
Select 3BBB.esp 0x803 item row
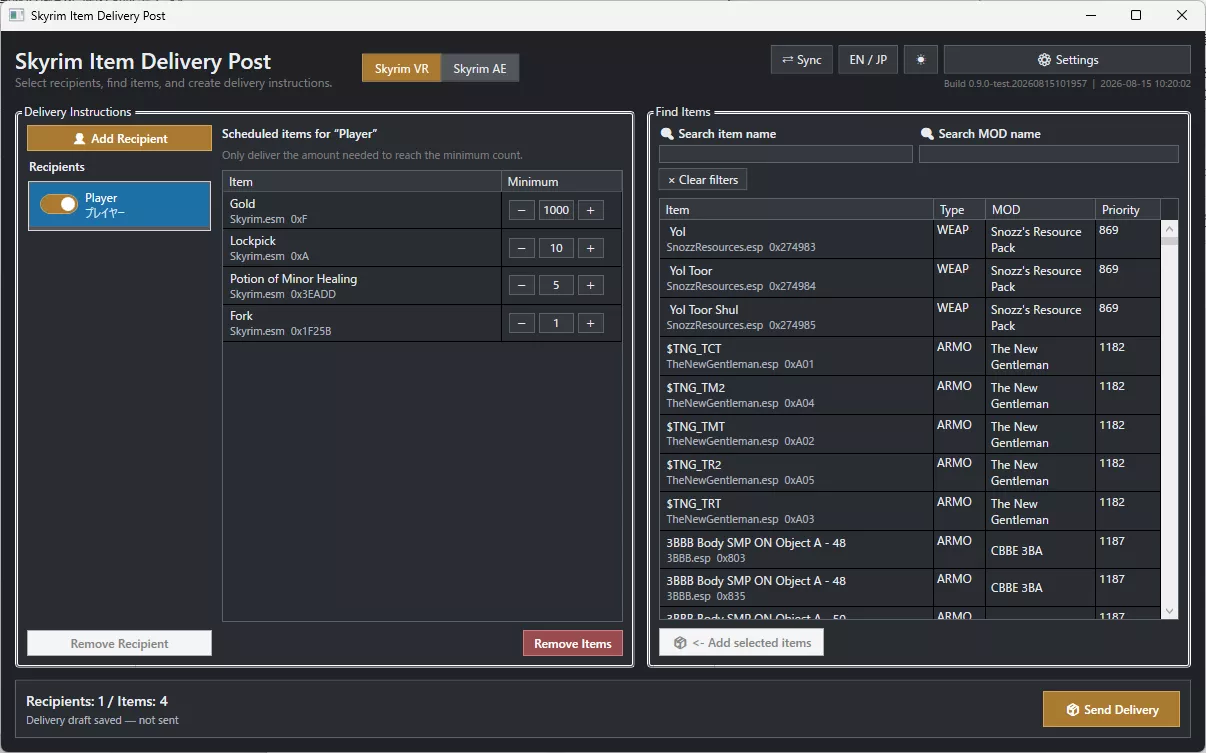[x=910, y=550]
